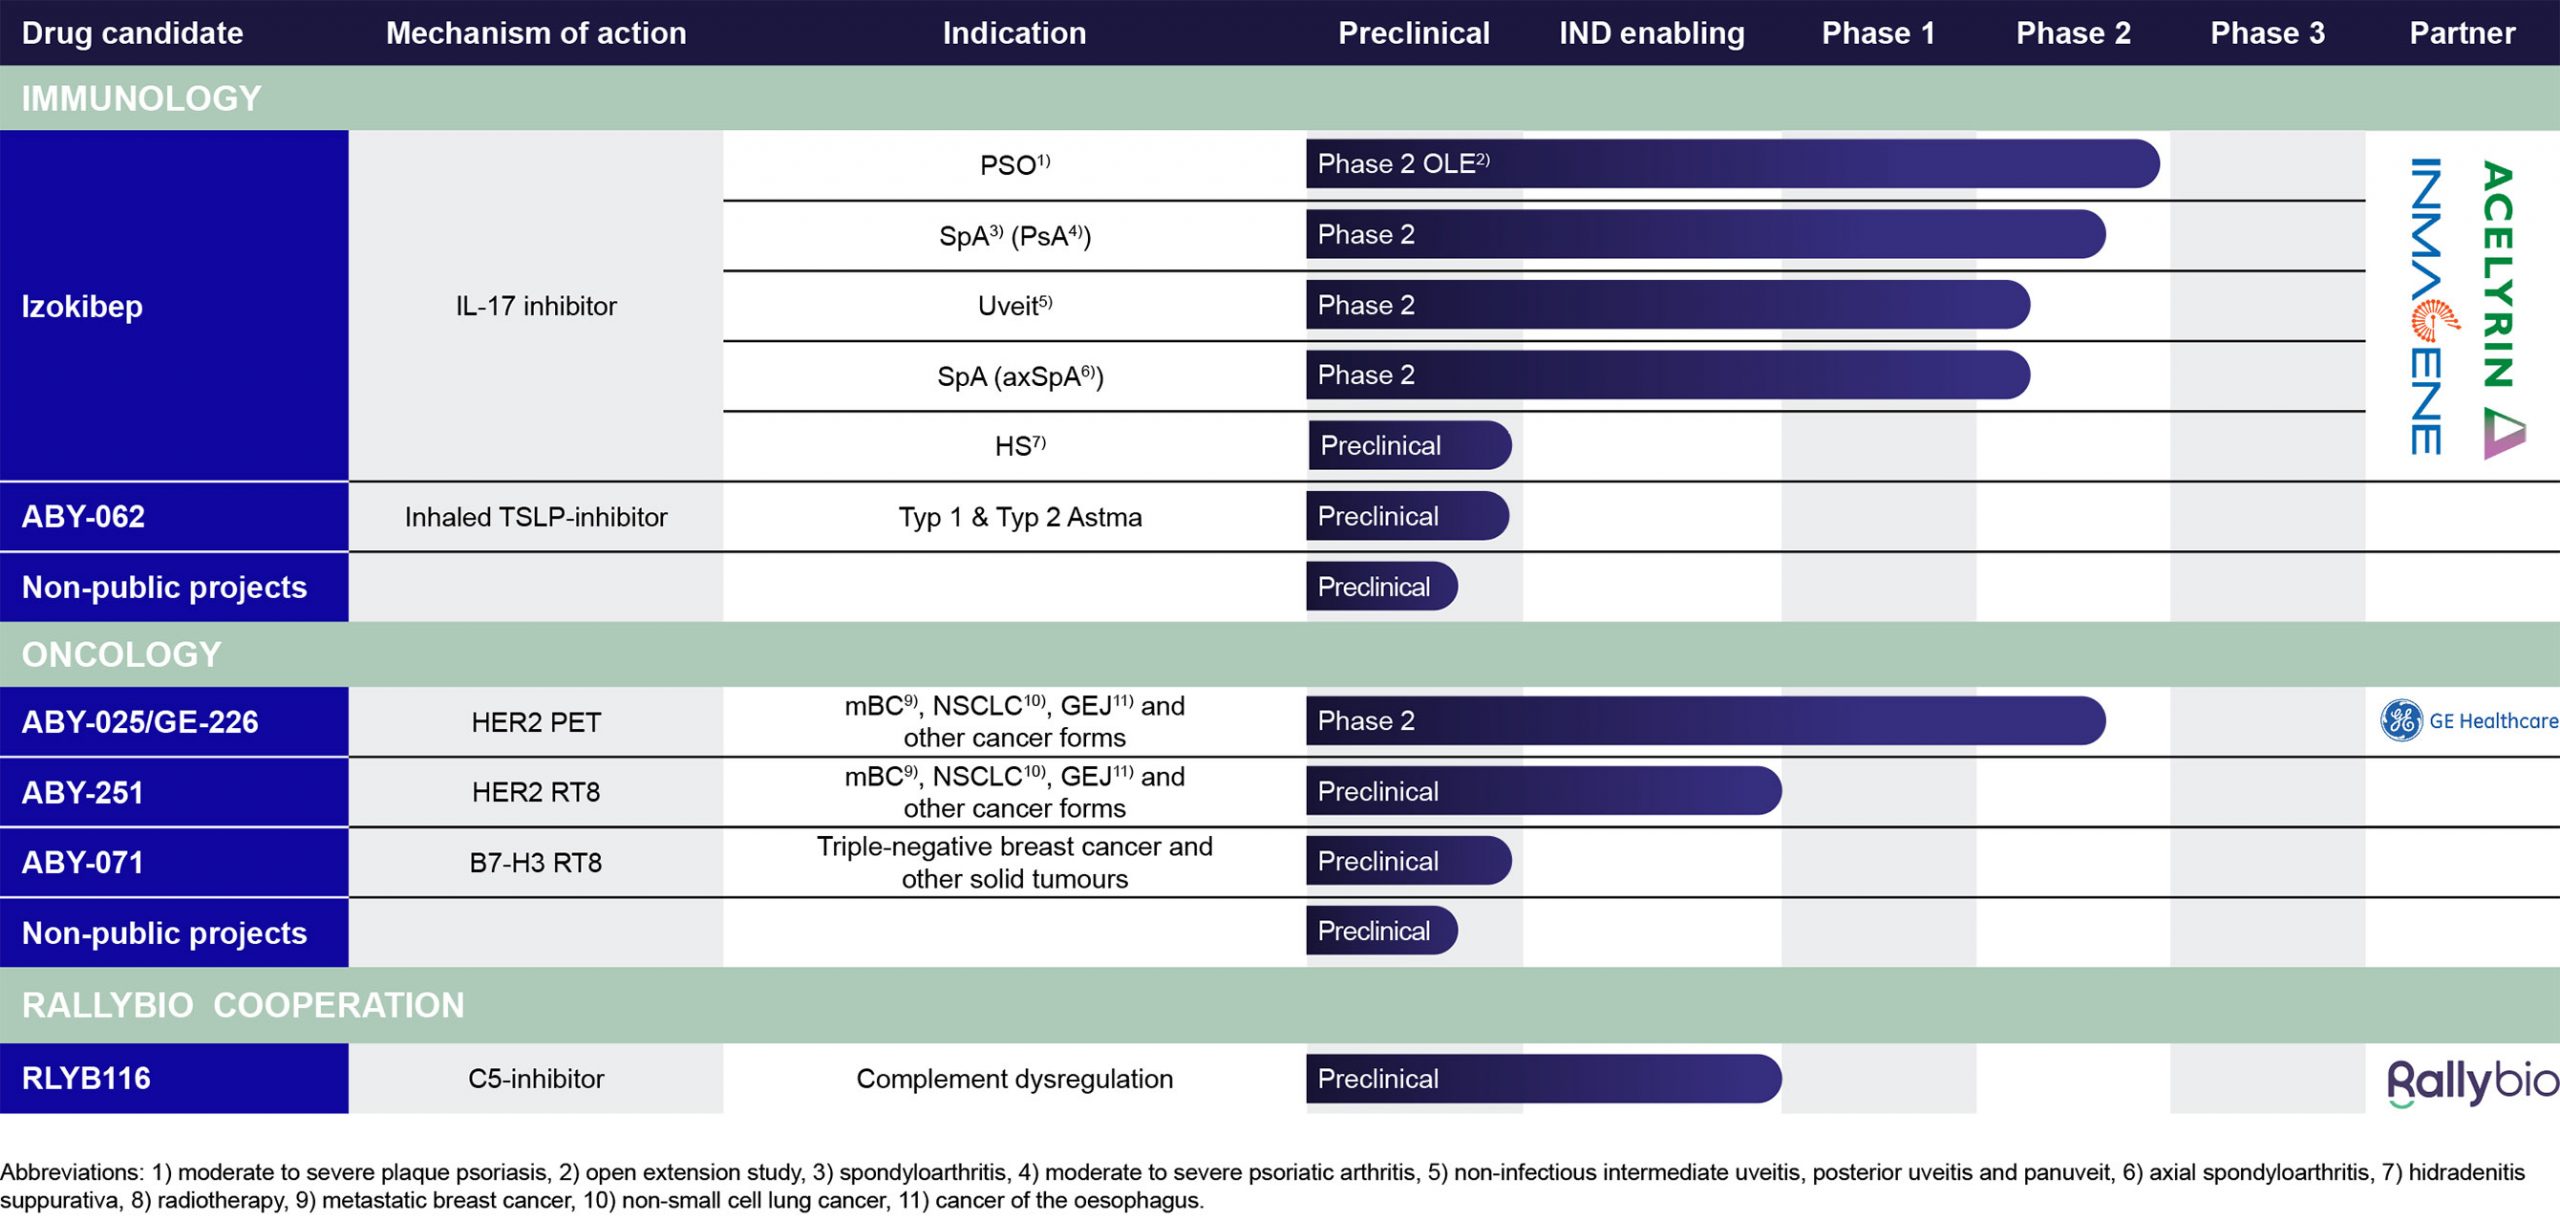The height and width of the screenshot is (1221, 2560).
Task: Click the Immunology section header
Action: 141,98
